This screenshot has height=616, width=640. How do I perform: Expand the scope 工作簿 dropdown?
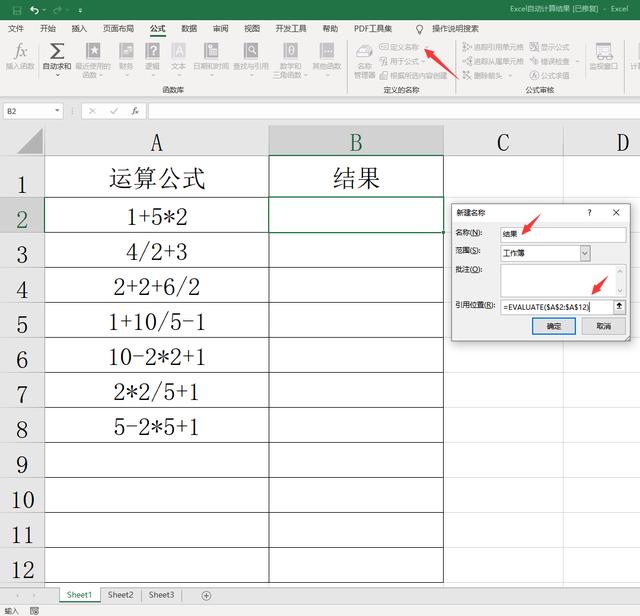click(x=585, y=253)
